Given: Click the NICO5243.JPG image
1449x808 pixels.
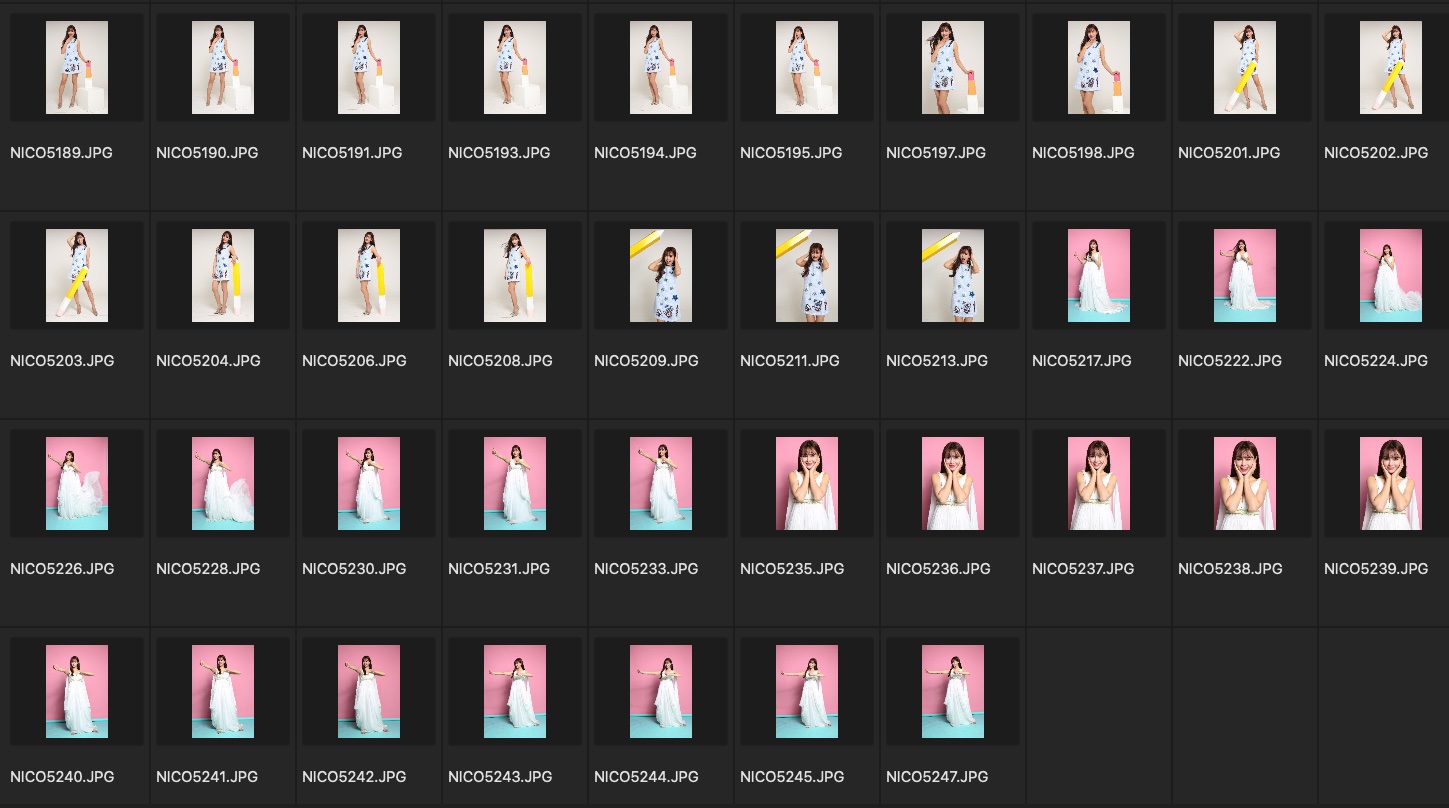Looking at the screenshot, I should click(x=515, y=692).
